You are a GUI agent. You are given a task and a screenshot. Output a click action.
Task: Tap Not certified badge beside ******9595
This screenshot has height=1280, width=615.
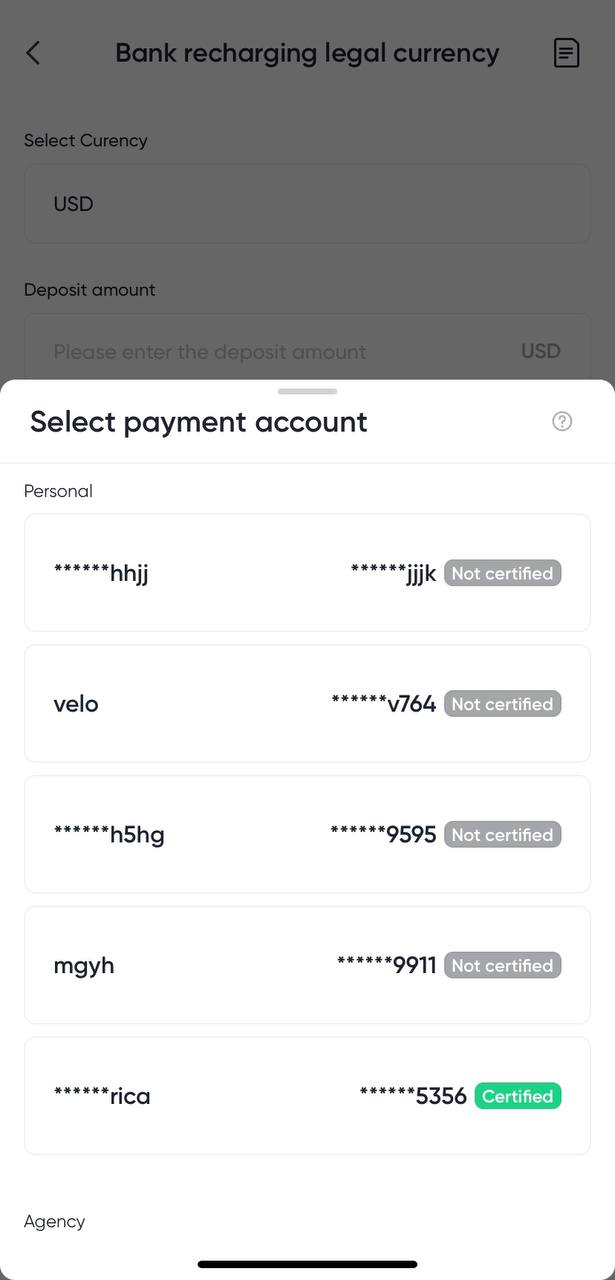[502, 835]
